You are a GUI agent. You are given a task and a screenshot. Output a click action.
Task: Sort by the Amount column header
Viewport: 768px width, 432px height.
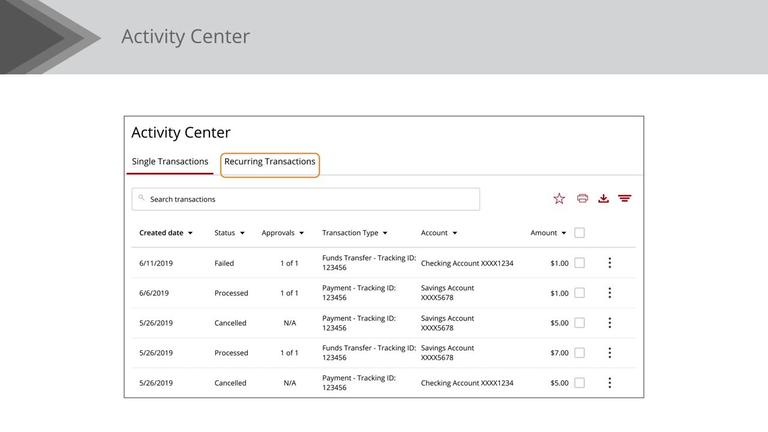(x=544, y=233)
